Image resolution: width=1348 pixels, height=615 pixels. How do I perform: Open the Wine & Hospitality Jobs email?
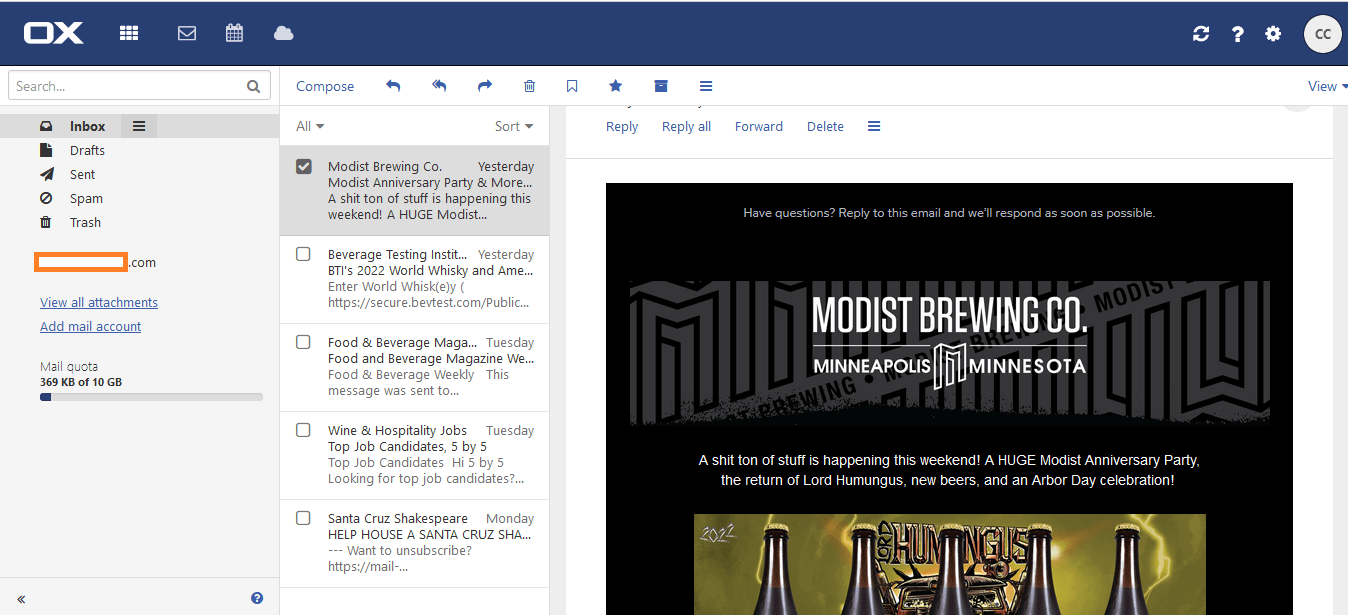click(x=414, y=455)
